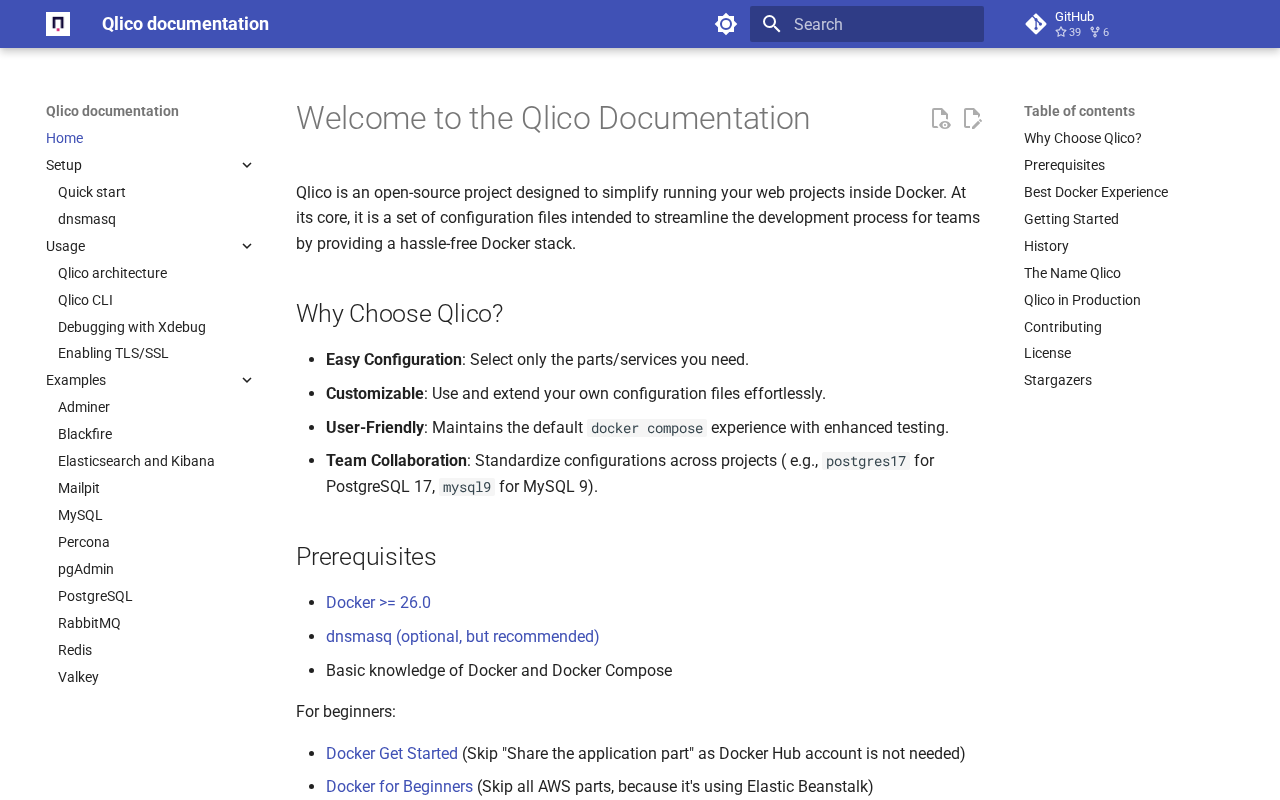The height and width of the screenshot is (800, 1280).
Task: Click the GitHub stars count 39
Action: [x=1068, y=32]
